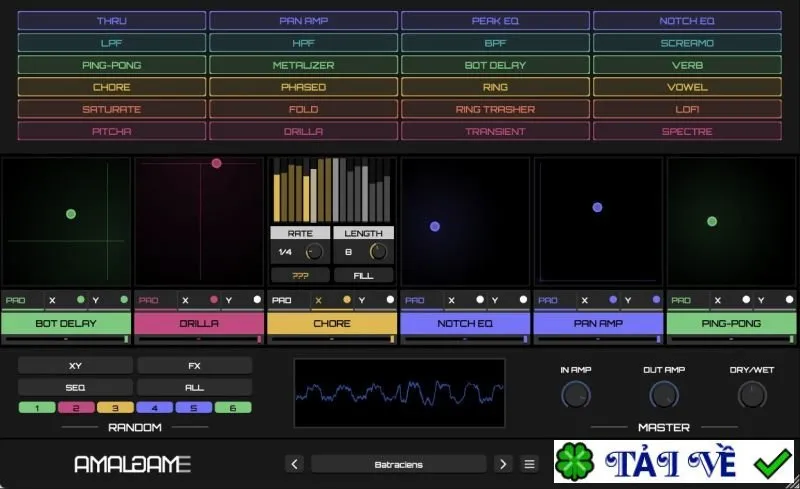Click the DRY/WET knob

click(752, 395)
